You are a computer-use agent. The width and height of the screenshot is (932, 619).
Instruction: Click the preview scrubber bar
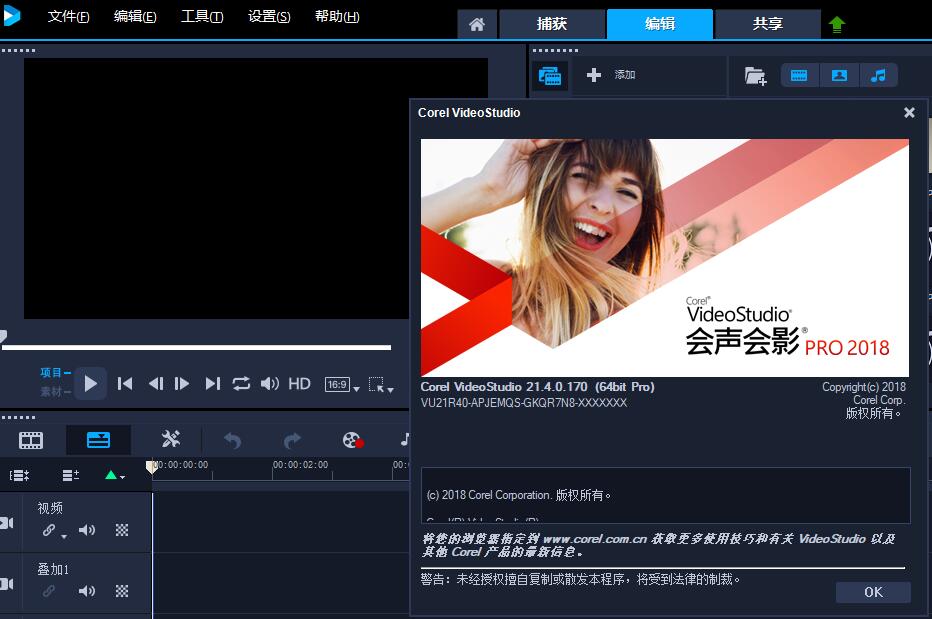[196, 347]
